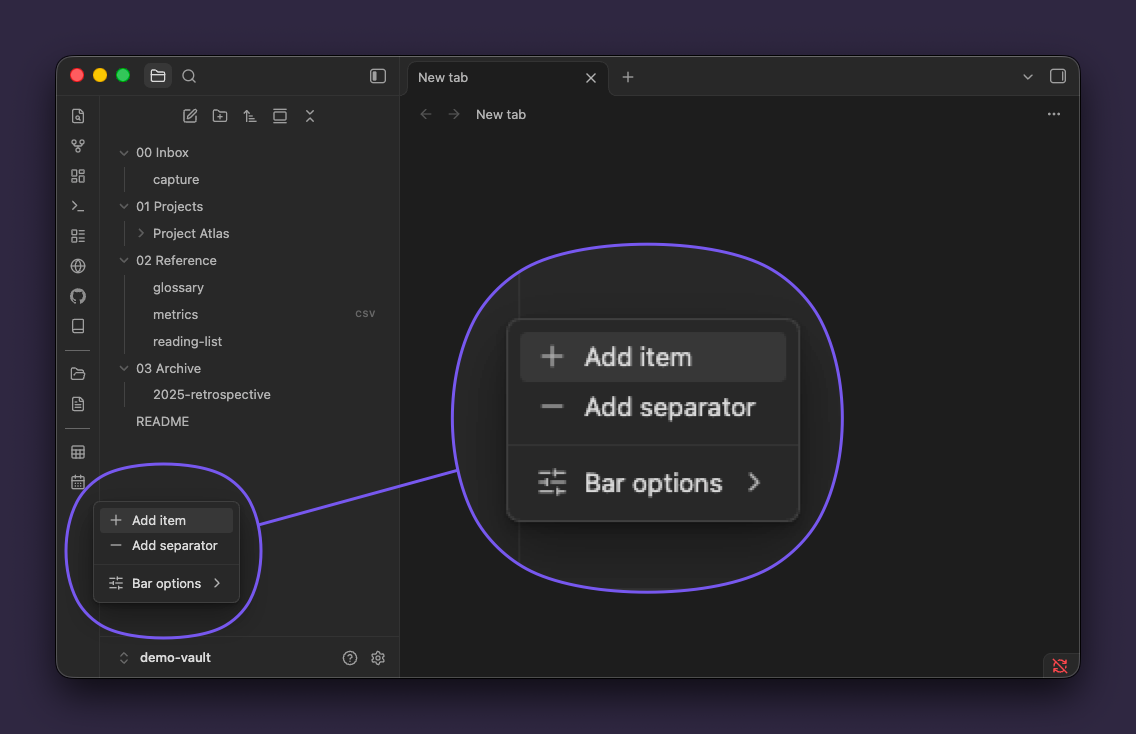1136x734 pixels.
Task: Collapse the 01 Projects folder chevron
Action: [124, 207]
